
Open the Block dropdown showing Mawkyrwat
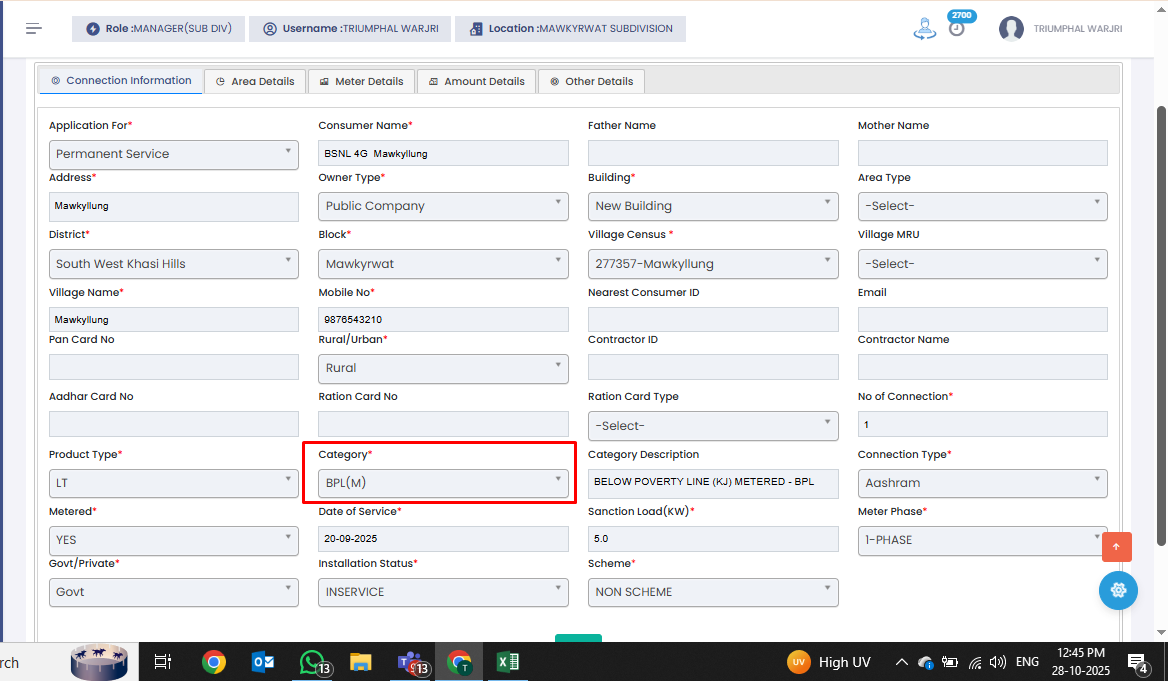[443, 264]
